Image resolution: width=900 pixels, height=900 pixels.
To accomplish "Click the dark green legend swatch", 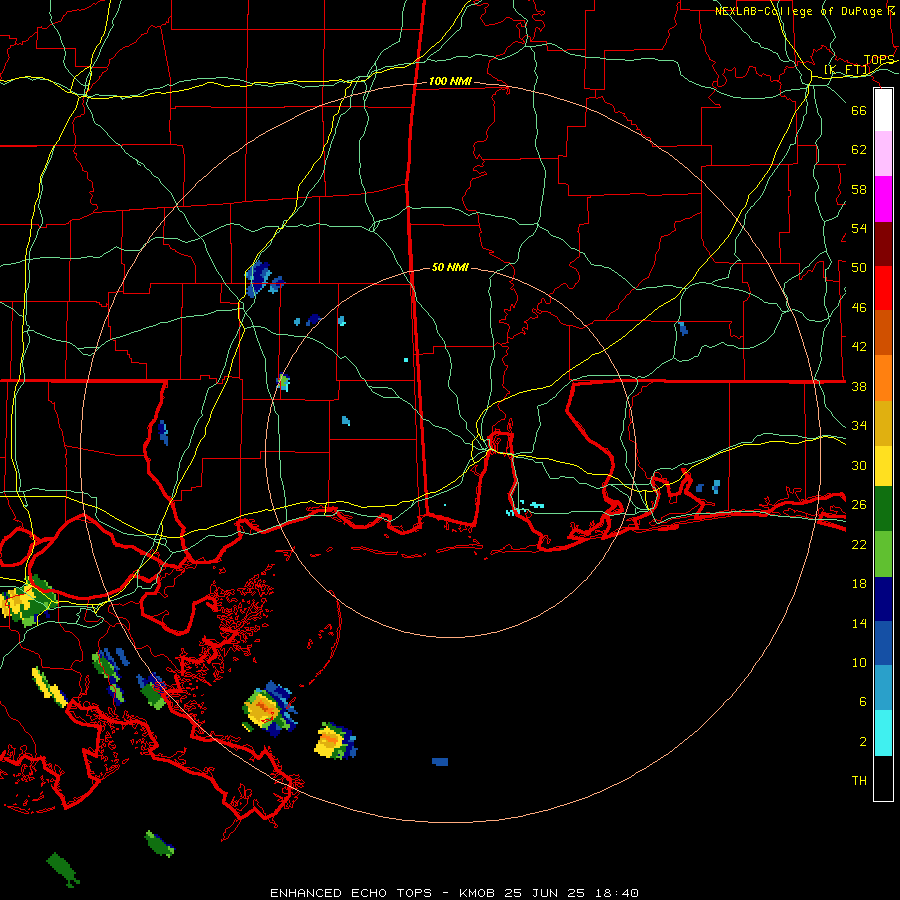I will (x=883, y=509).
